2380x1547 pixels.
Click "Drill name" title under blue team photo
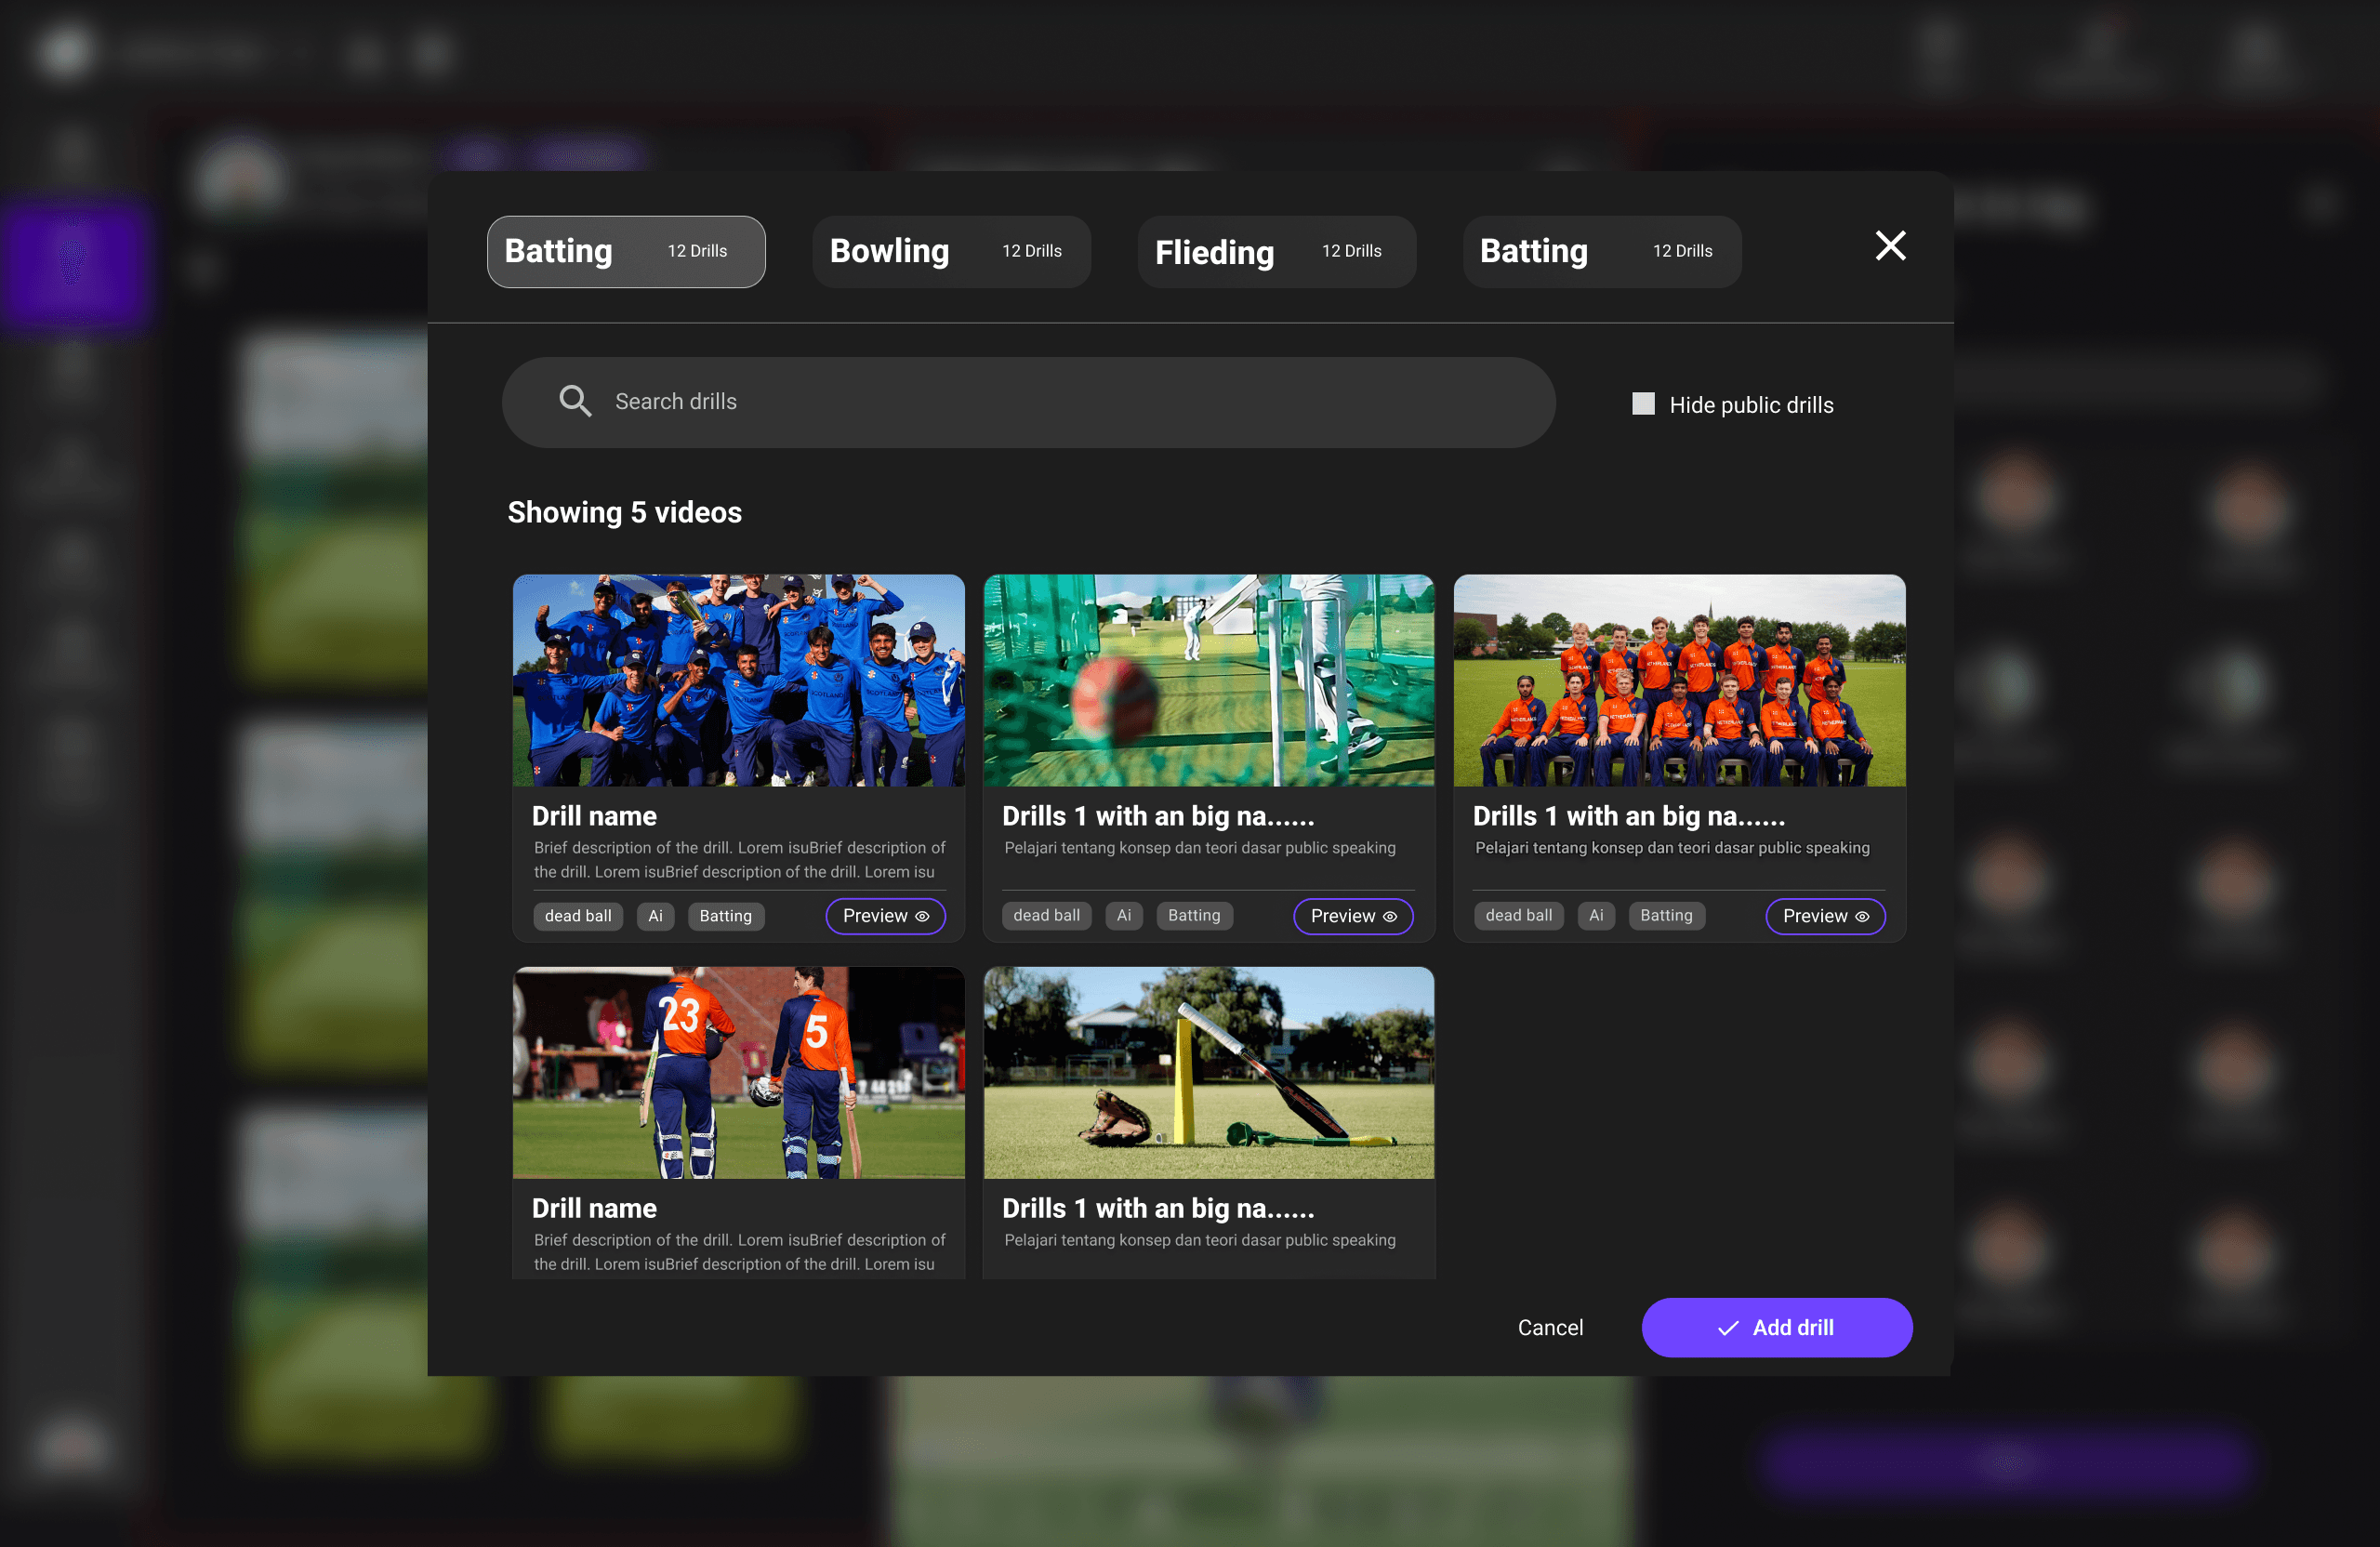pyautogui.click(x=594, y=816)
